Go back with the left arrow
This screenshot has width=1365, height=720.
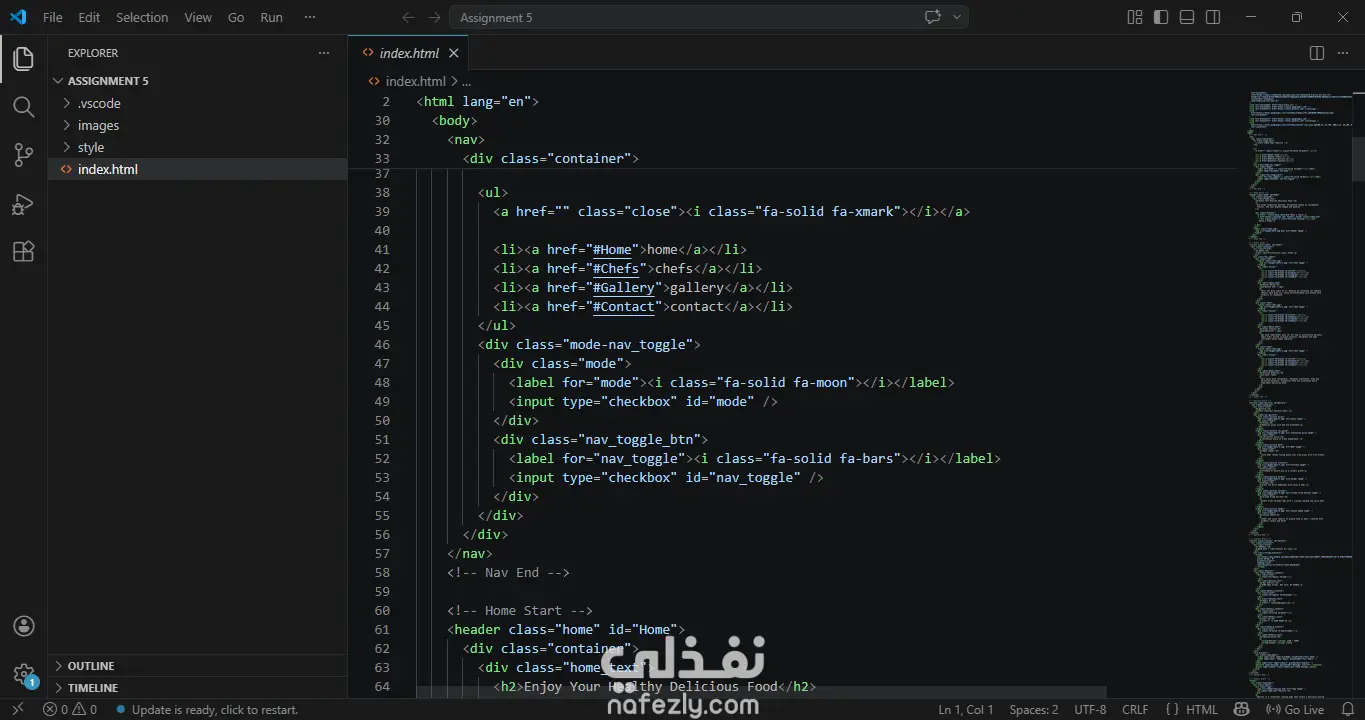point(407,17)
